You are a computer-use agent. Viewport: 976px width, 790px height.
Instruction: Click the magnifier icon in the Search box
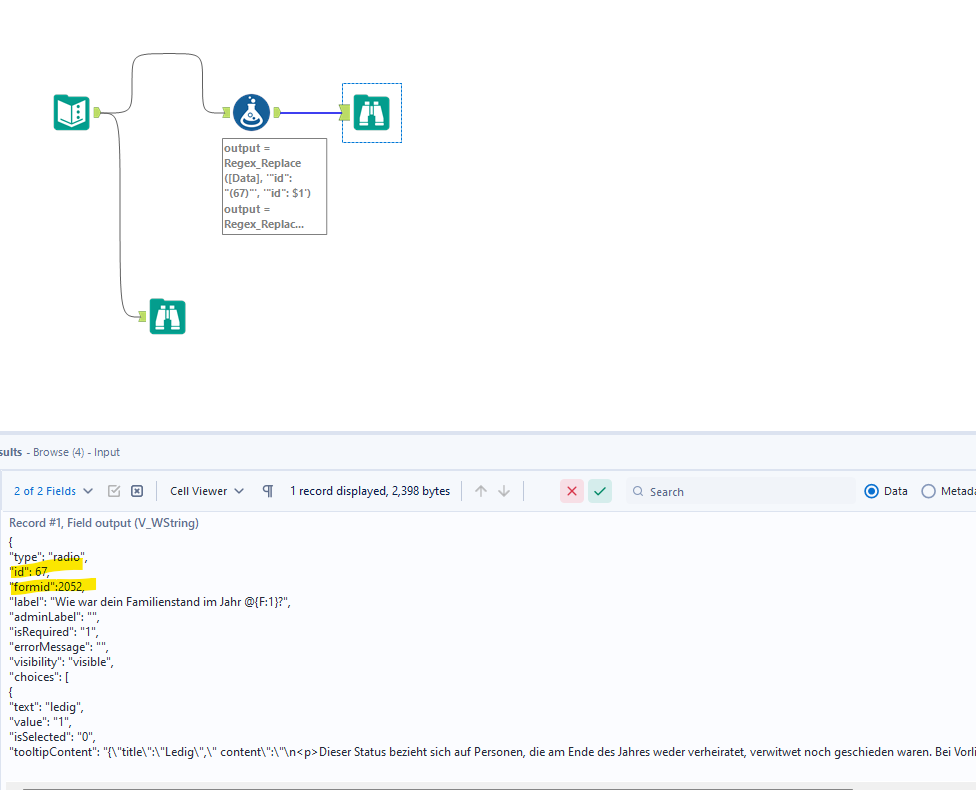(637, 491)
